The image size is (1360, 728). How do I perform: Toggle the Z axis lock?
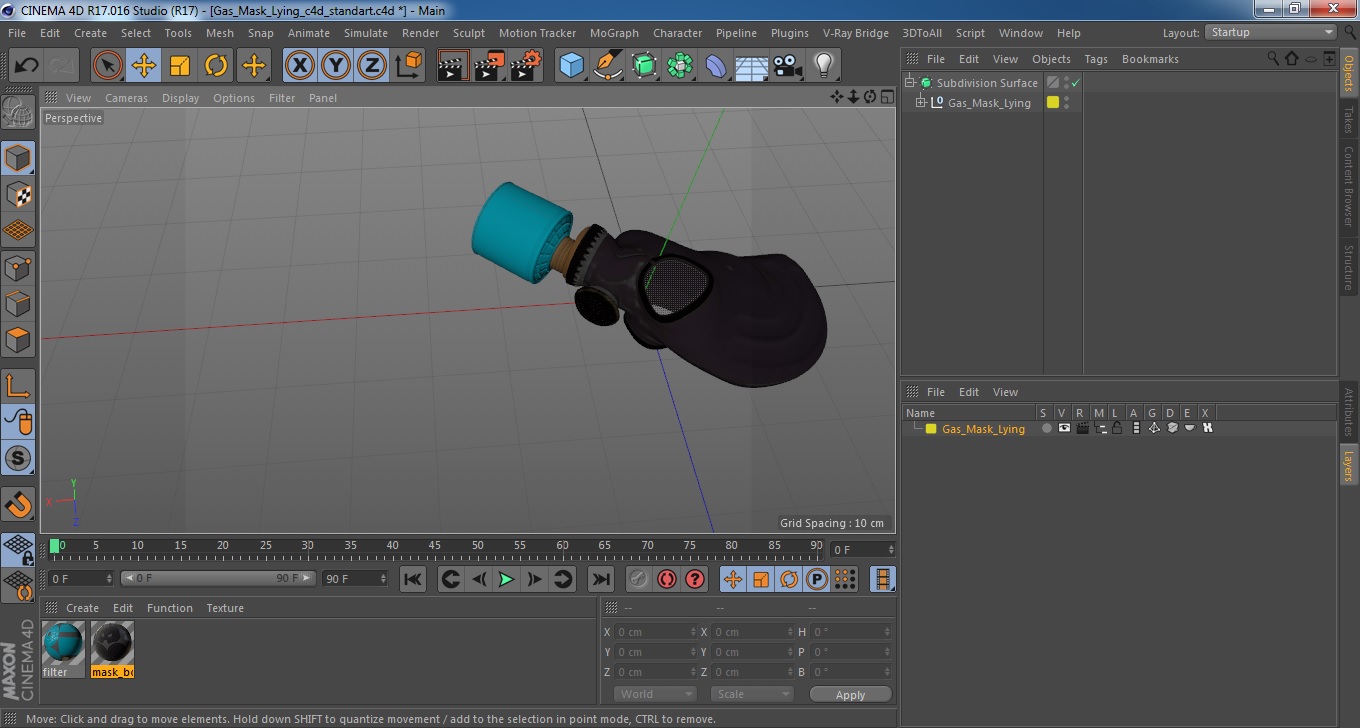[x=372, y=66]
